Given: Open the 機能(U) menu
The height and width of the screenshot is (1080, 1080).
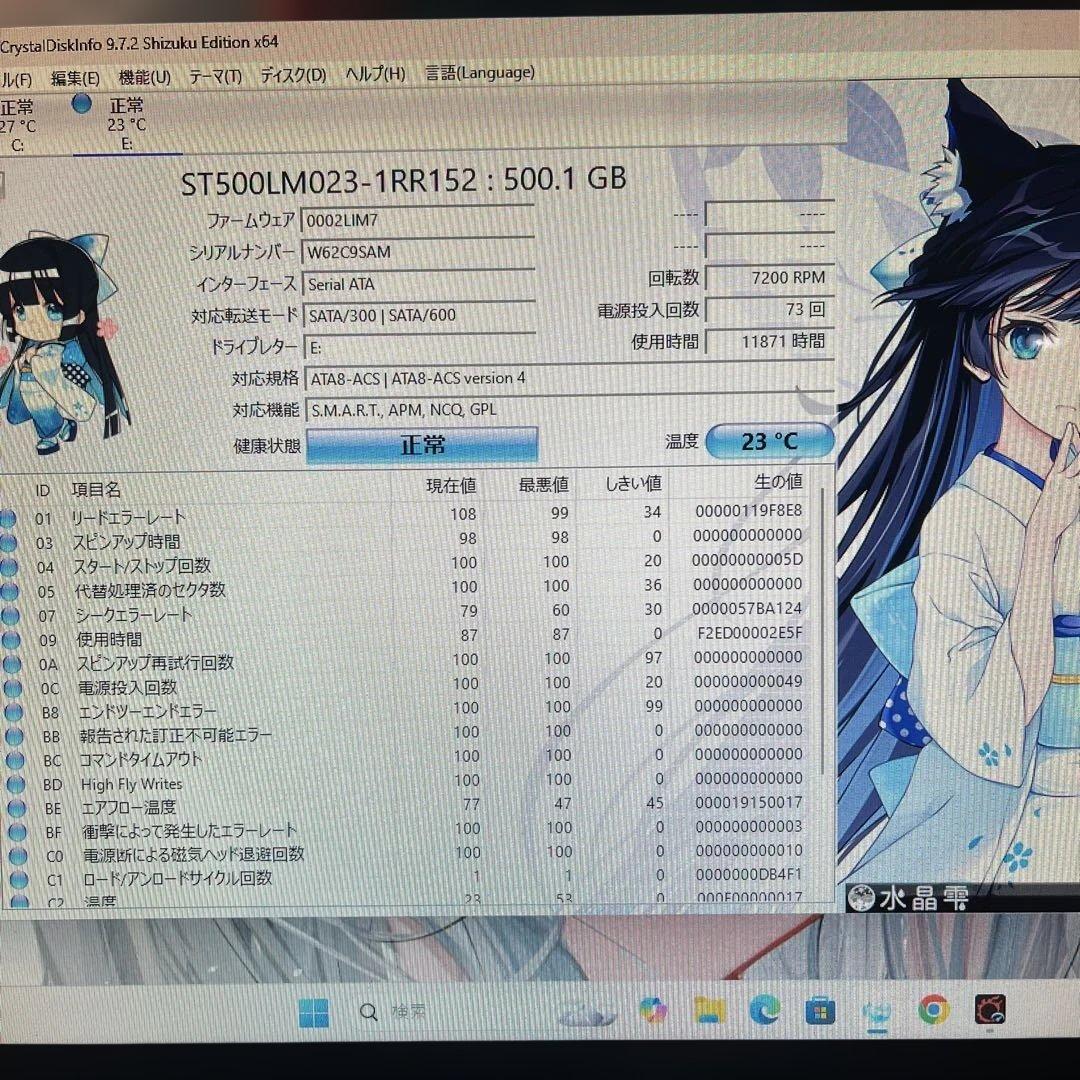Looking at the screenshot, I should [144, 73].
